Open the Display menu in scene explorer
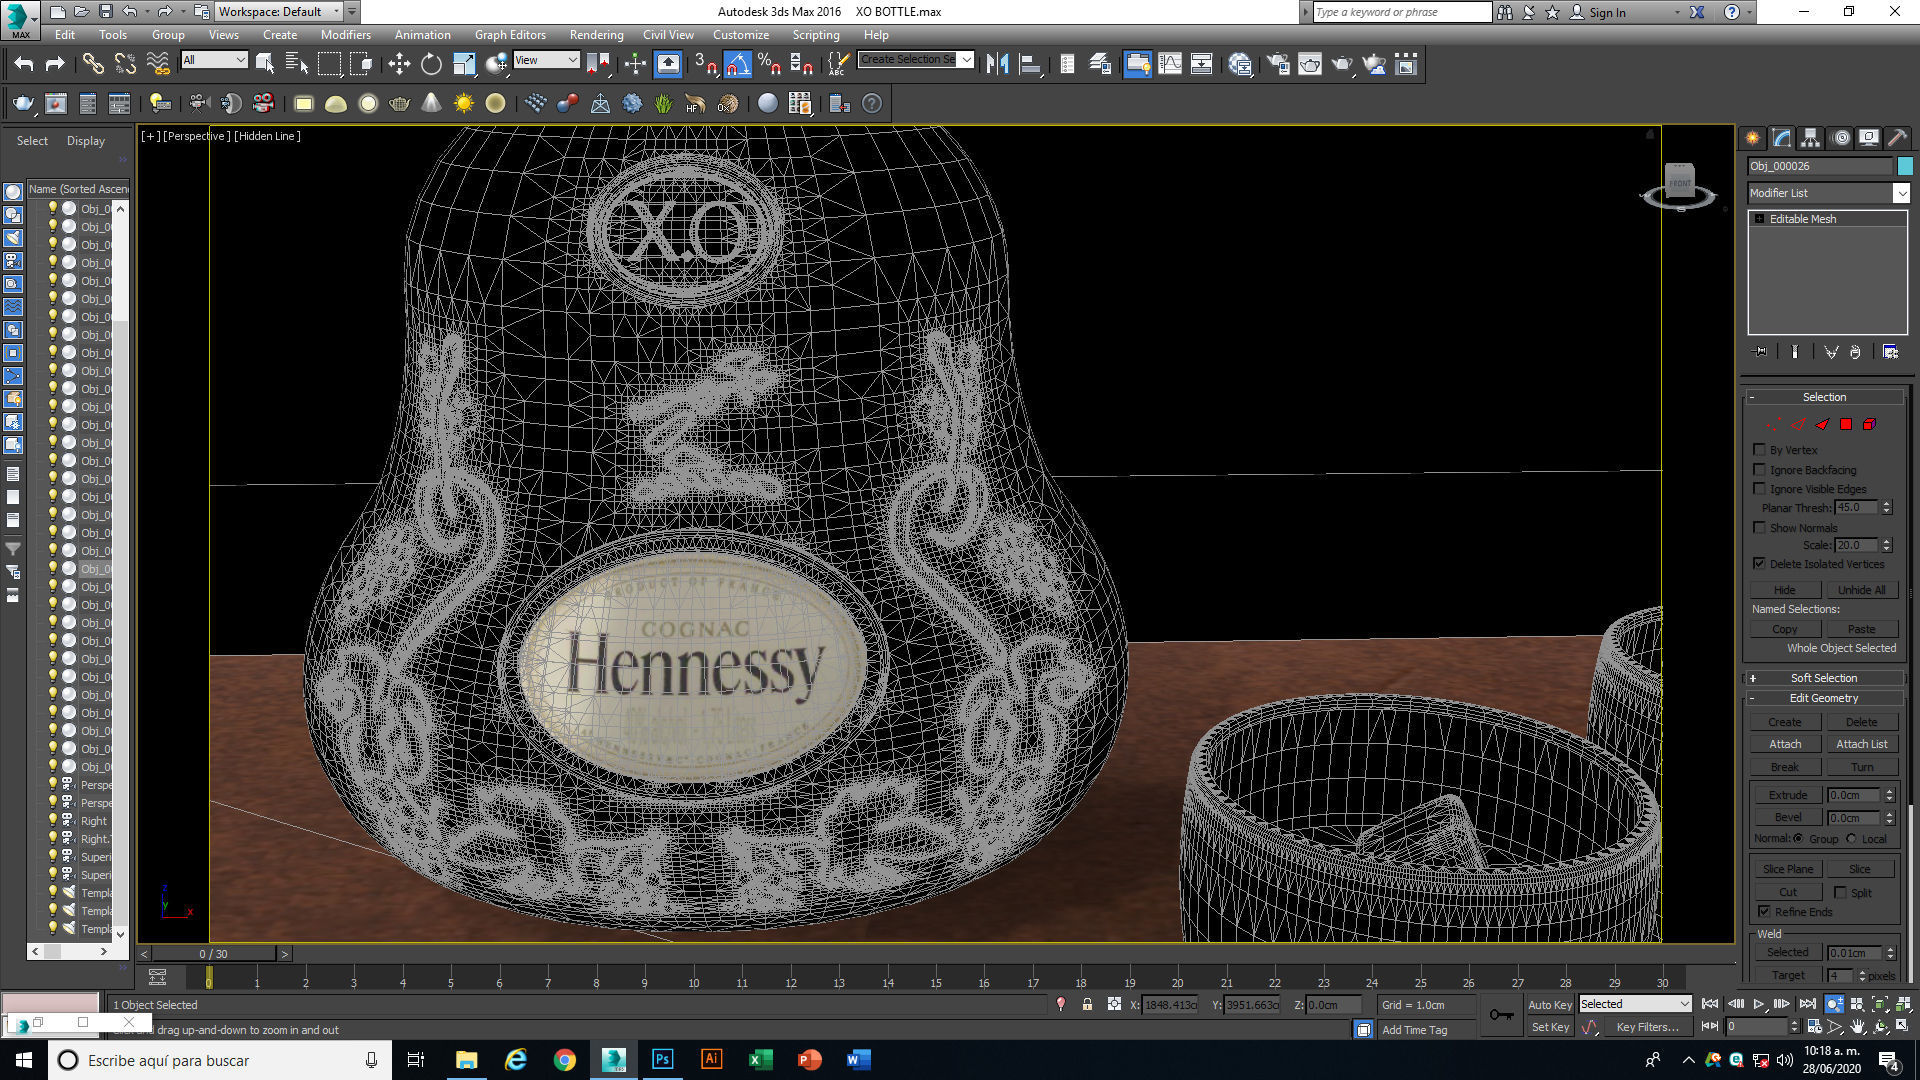The height and width of the screenshot is (1080, 1920). pyautogui.click(x=86, y=141)
